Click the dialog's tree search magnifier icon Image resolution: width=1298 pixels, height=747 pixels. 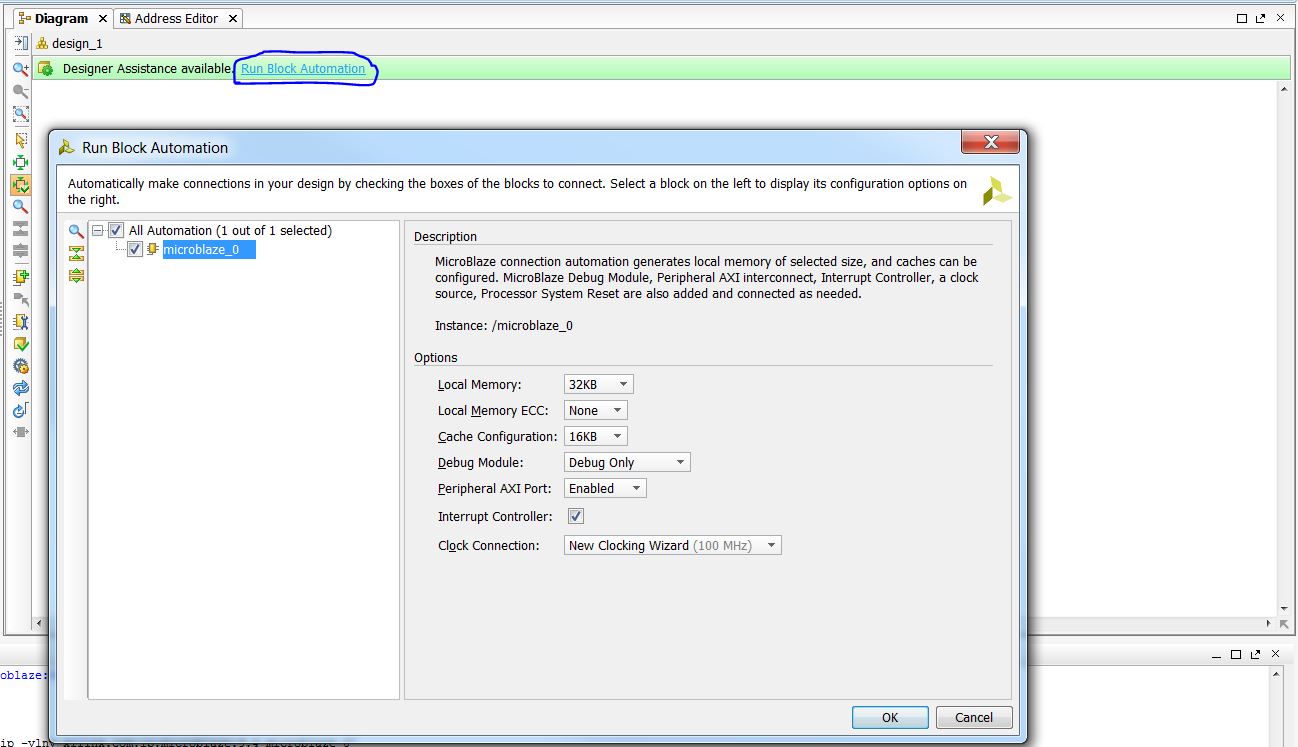point(76,231)
